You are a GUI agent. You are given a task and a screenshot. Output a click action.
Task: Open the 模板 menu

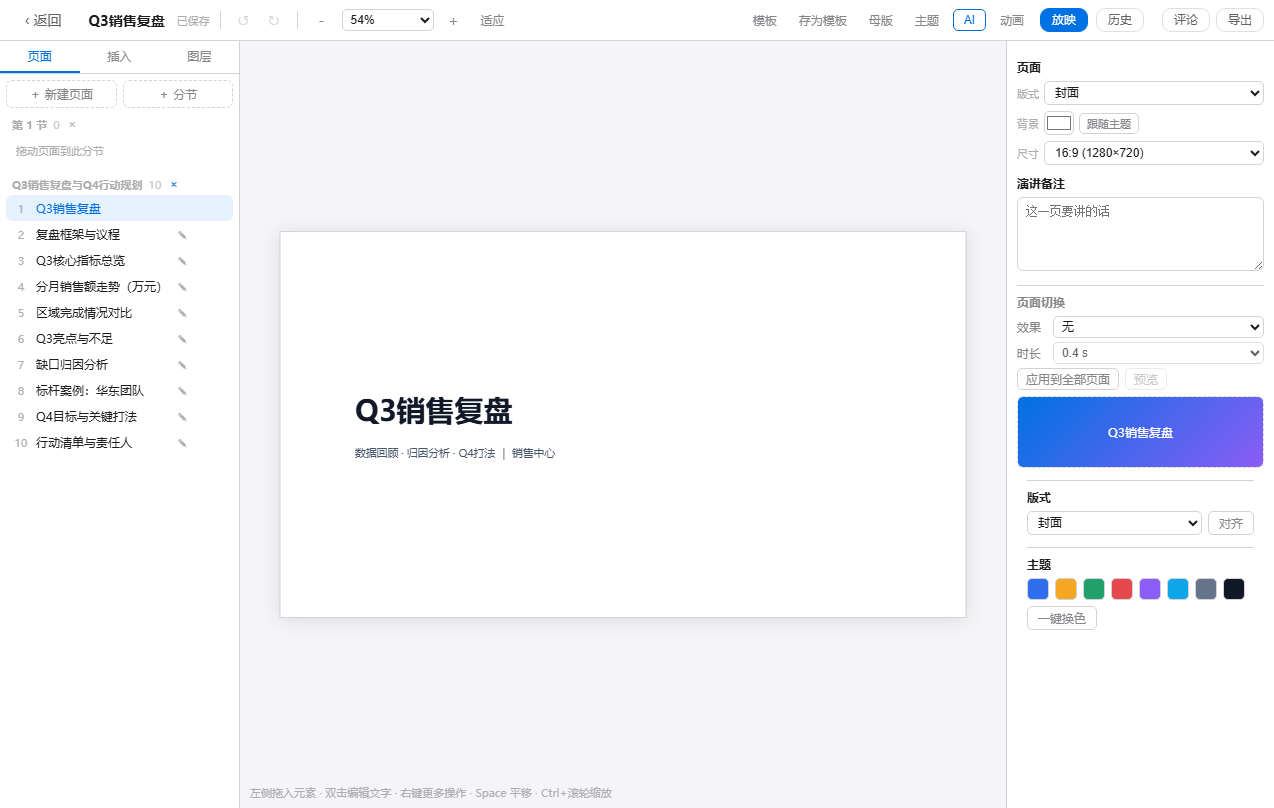tap(765, 20)
